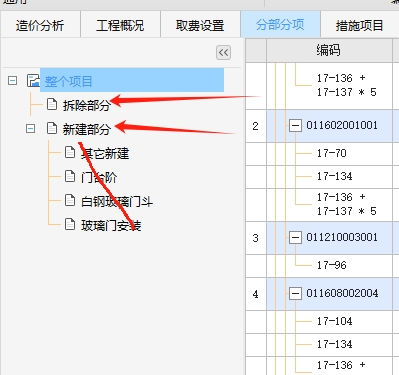Switch to the 造价分析 tab
Image resolution: width=399 pixels, height=375 pixels.
[x=40, y=25]
